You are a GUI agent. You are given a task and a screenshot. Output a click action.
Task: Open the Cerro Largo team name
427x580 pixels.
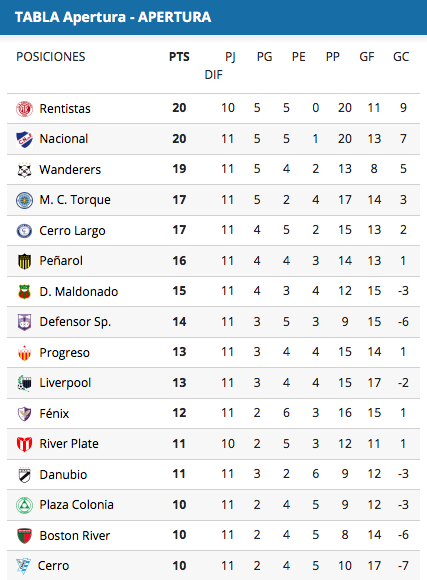coord(73,231)
